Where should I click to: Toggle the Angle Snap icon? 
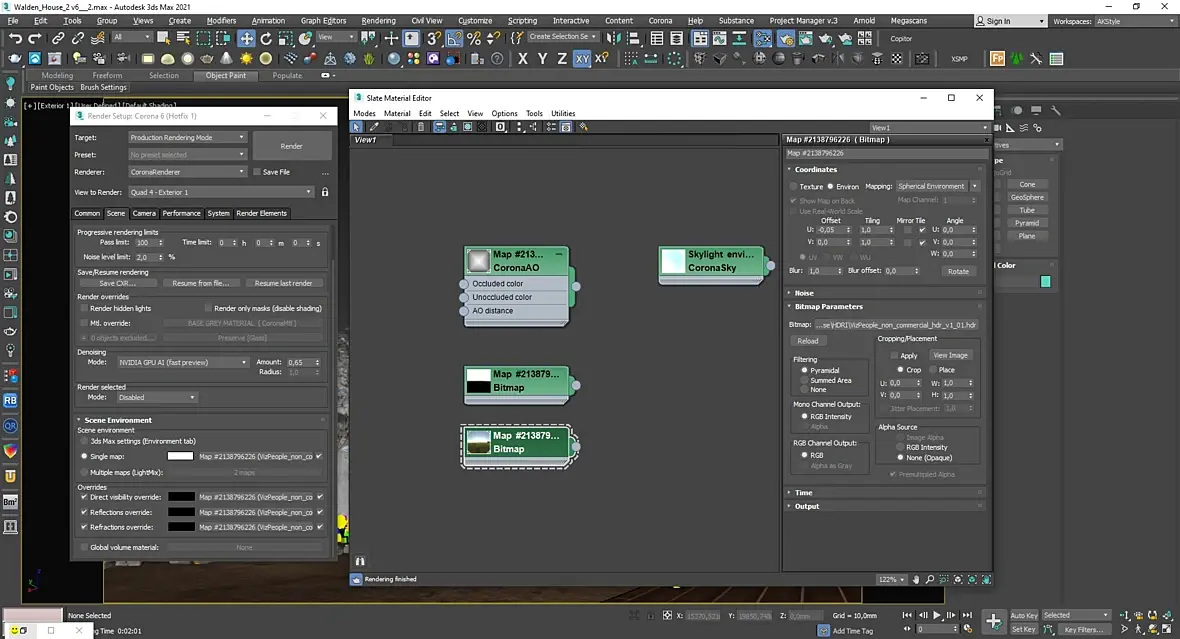[454, 38]
